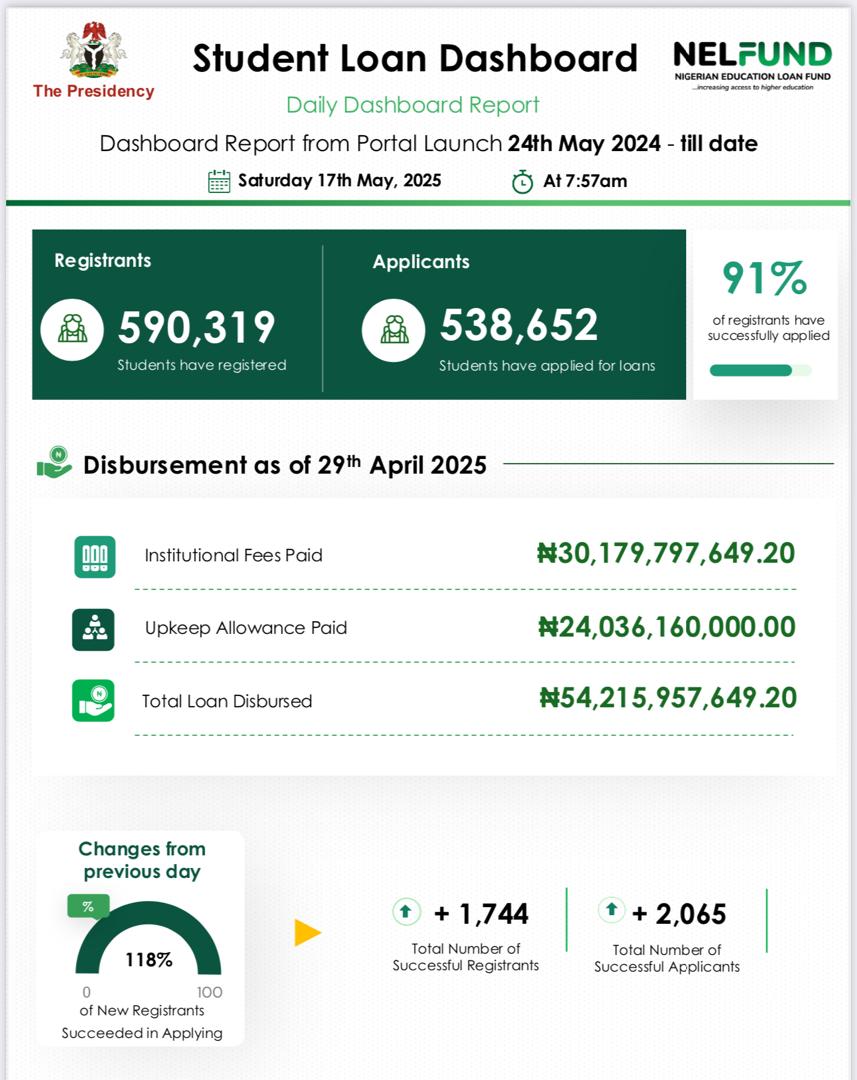Click the 118% semicircle gauge
The height and width of the screenshot is (1080, 857).
click(148, 940)
